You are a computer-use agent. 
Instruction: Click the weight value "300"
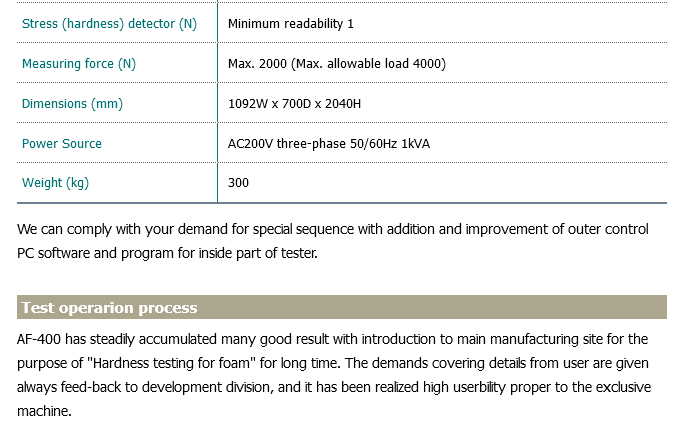click(x=239, y=183)
